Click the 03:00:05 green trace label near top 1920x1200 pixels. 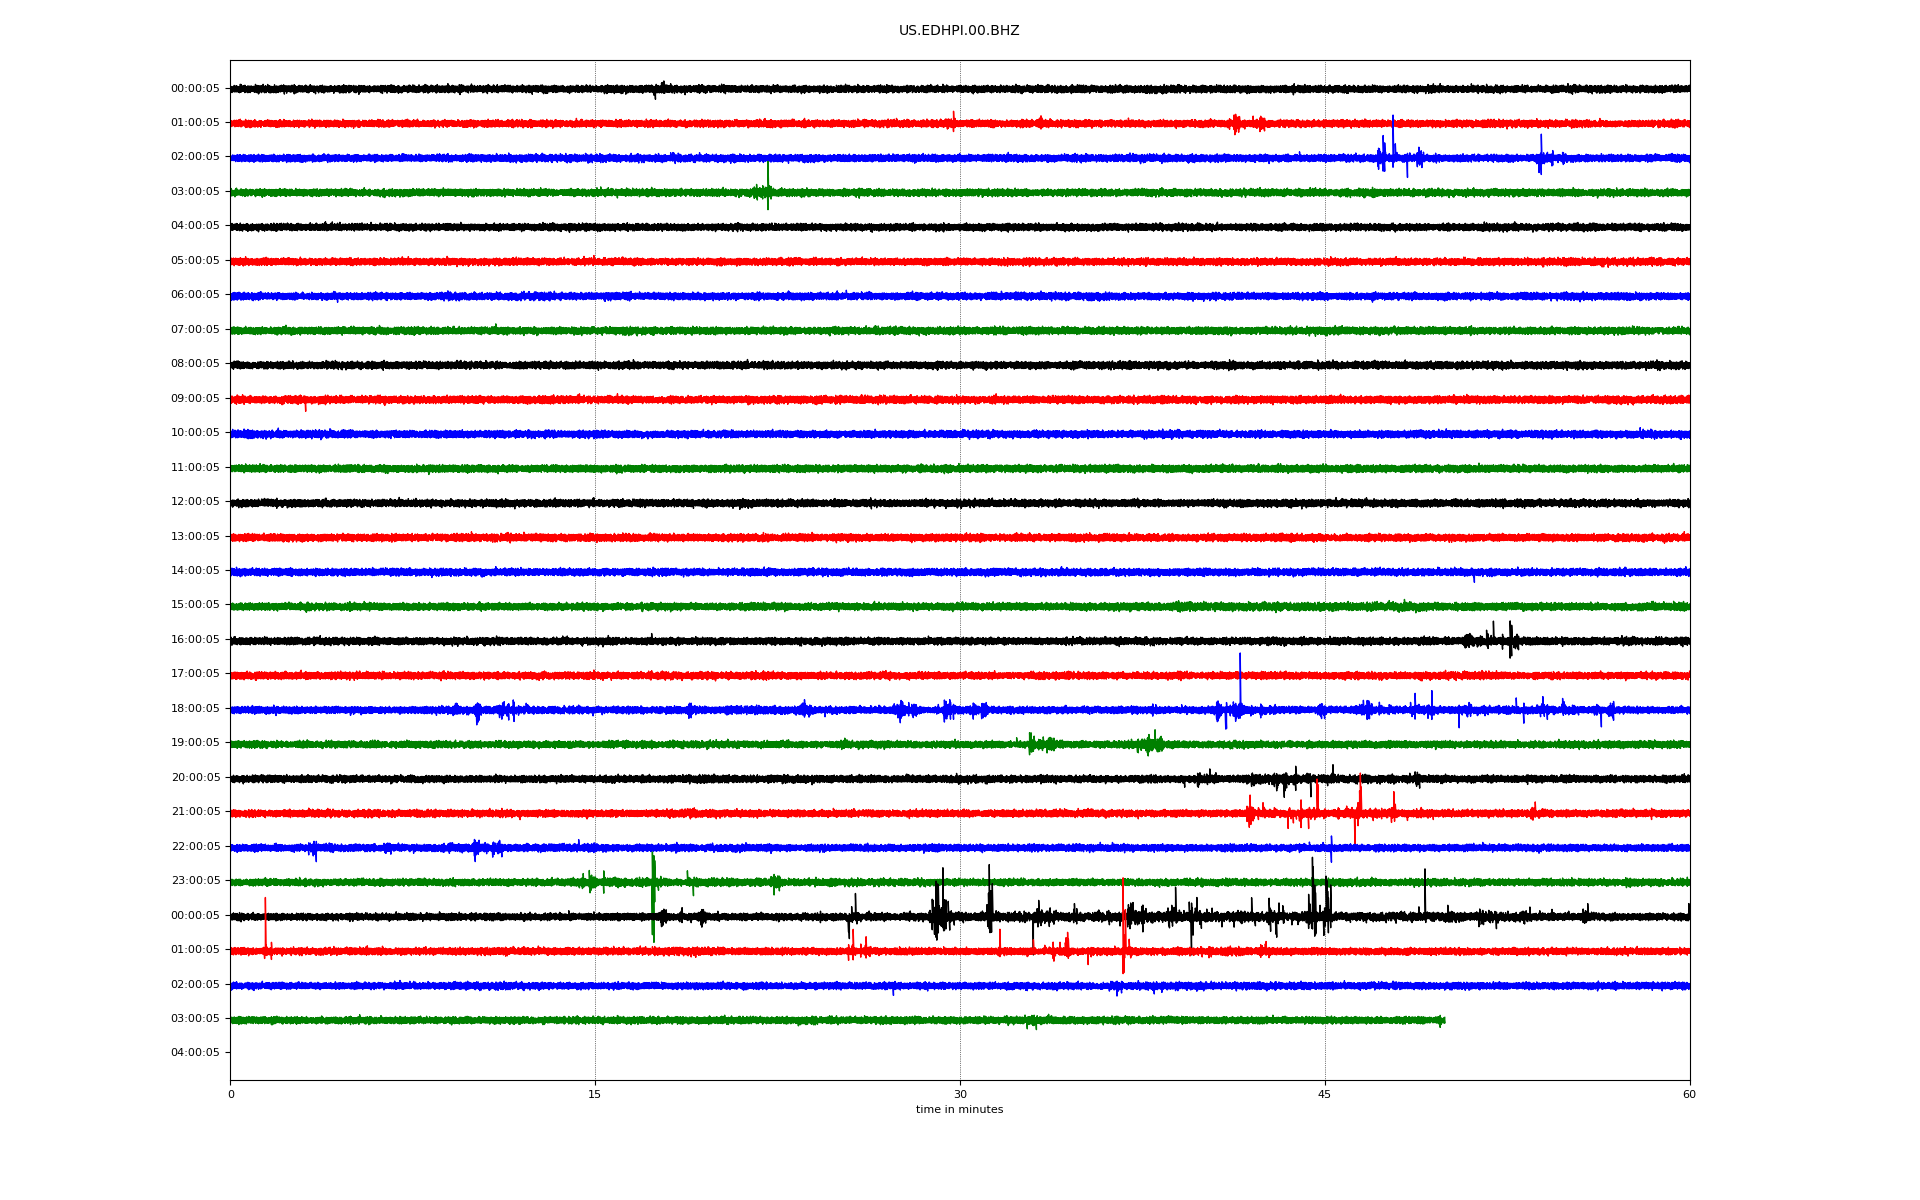(195, 192)
